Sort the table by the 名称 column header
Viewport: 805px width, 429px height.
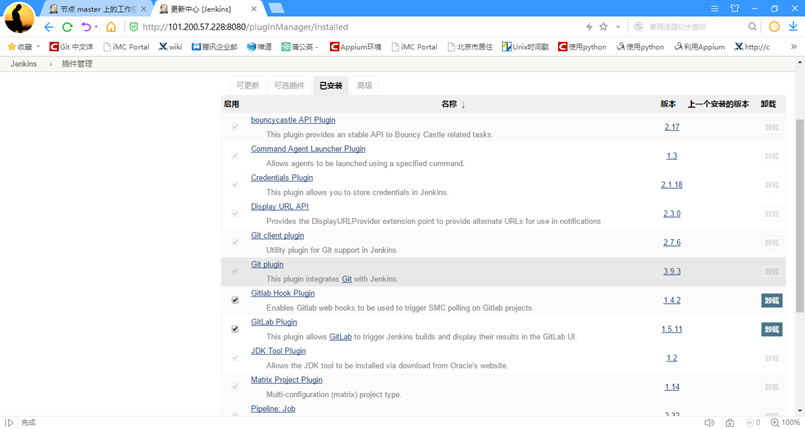453,104
